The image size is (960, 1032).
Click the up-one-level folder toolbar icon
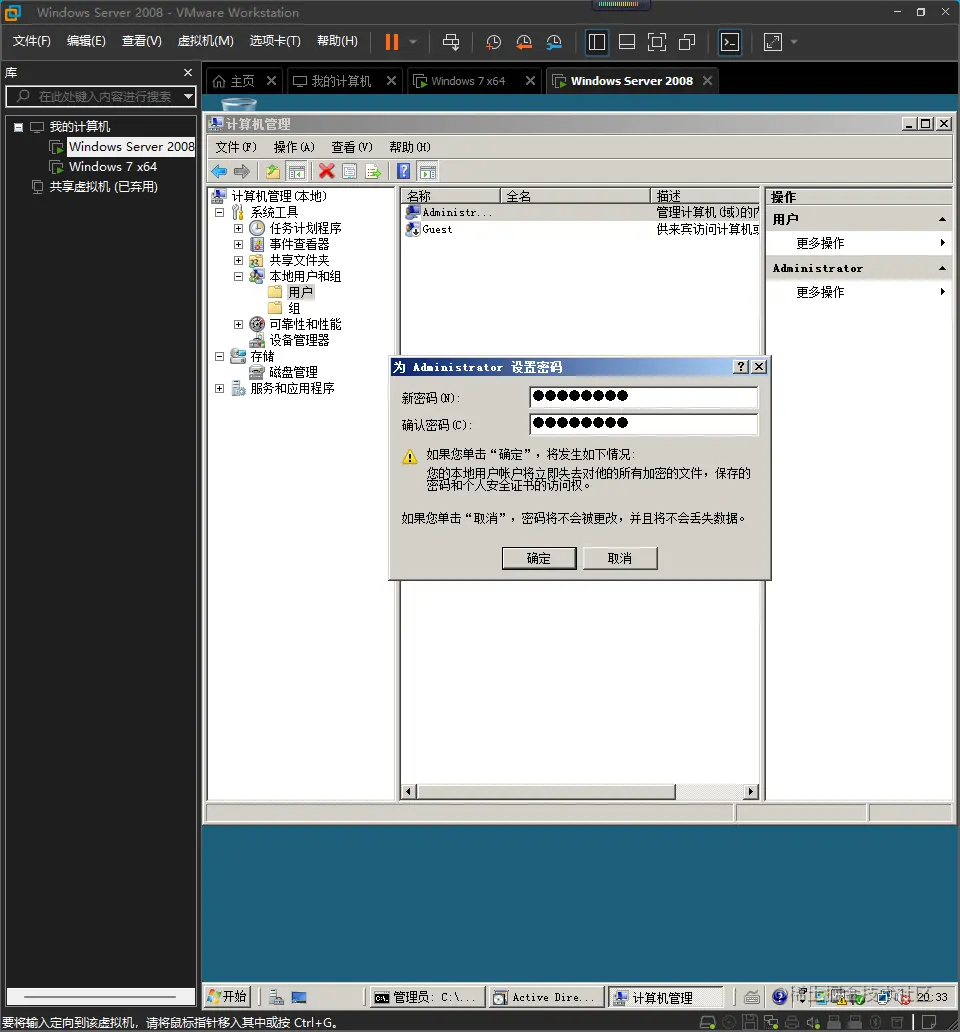[x=272, y=172]
